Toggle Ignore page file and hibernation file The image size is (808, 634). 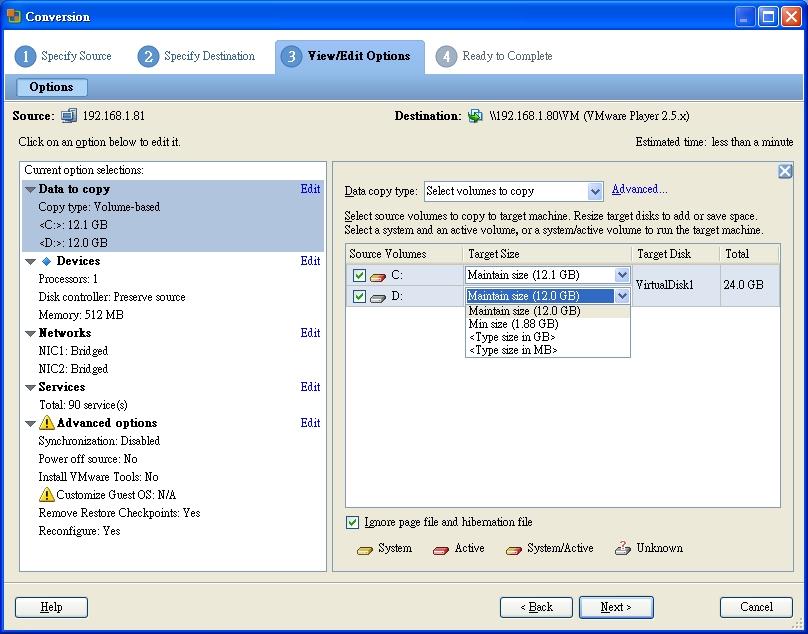[352, 522]
